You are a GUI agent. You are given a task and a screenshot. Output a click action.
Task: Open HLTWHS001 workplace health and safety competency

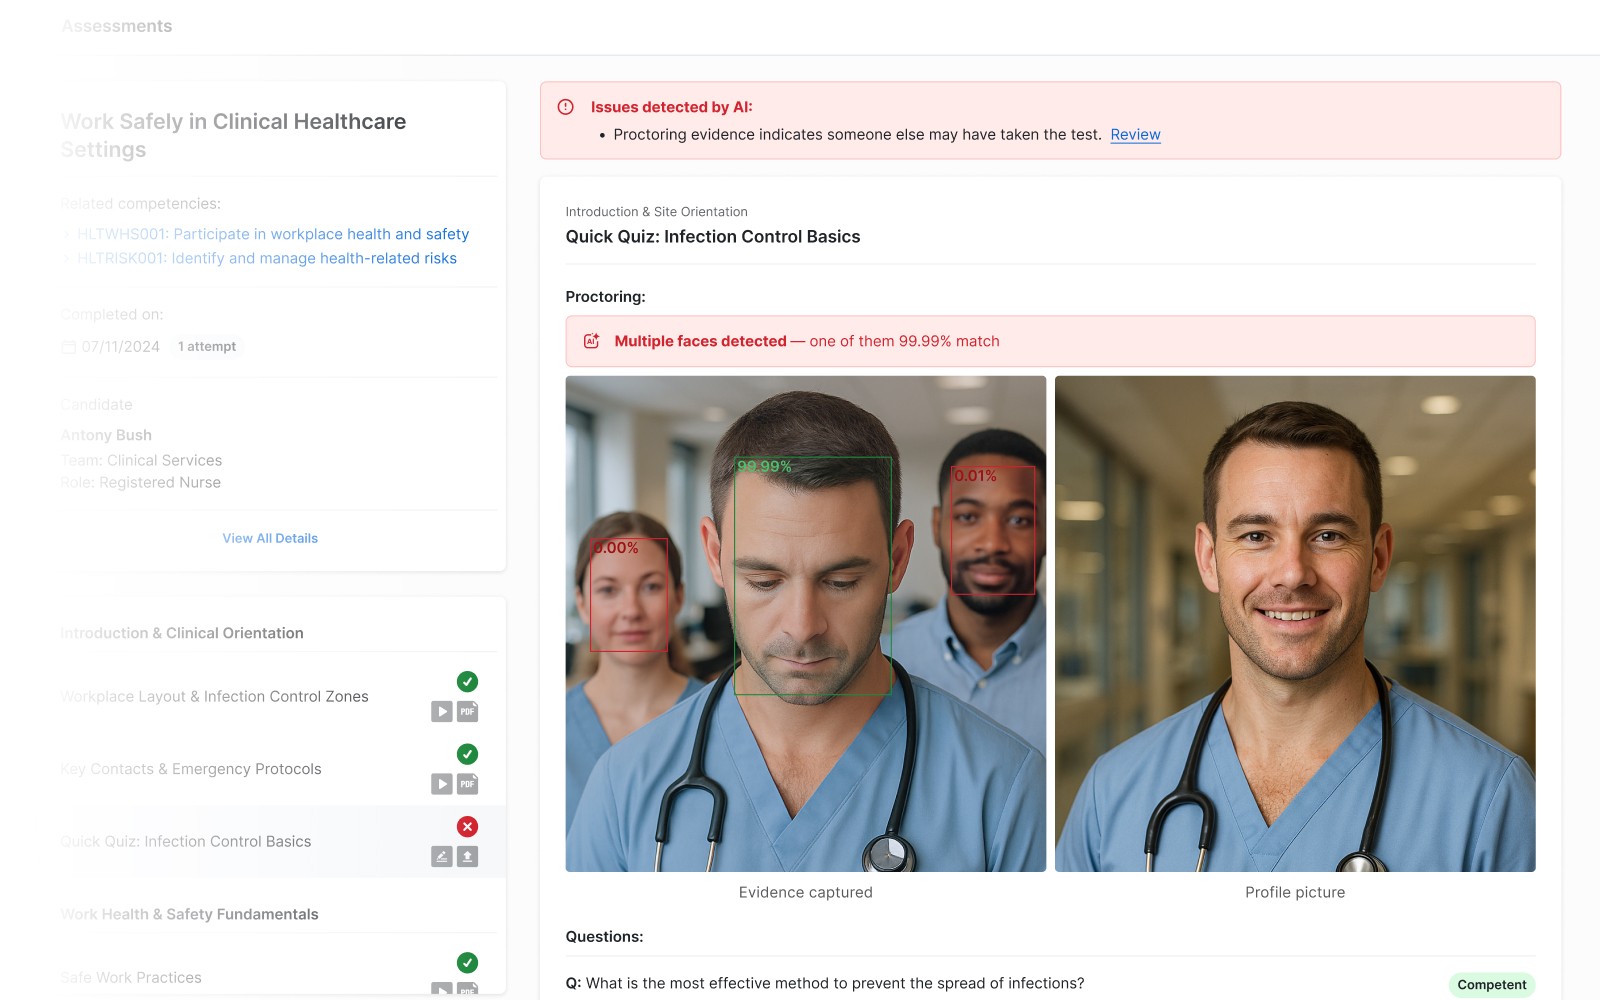(273, 234)
